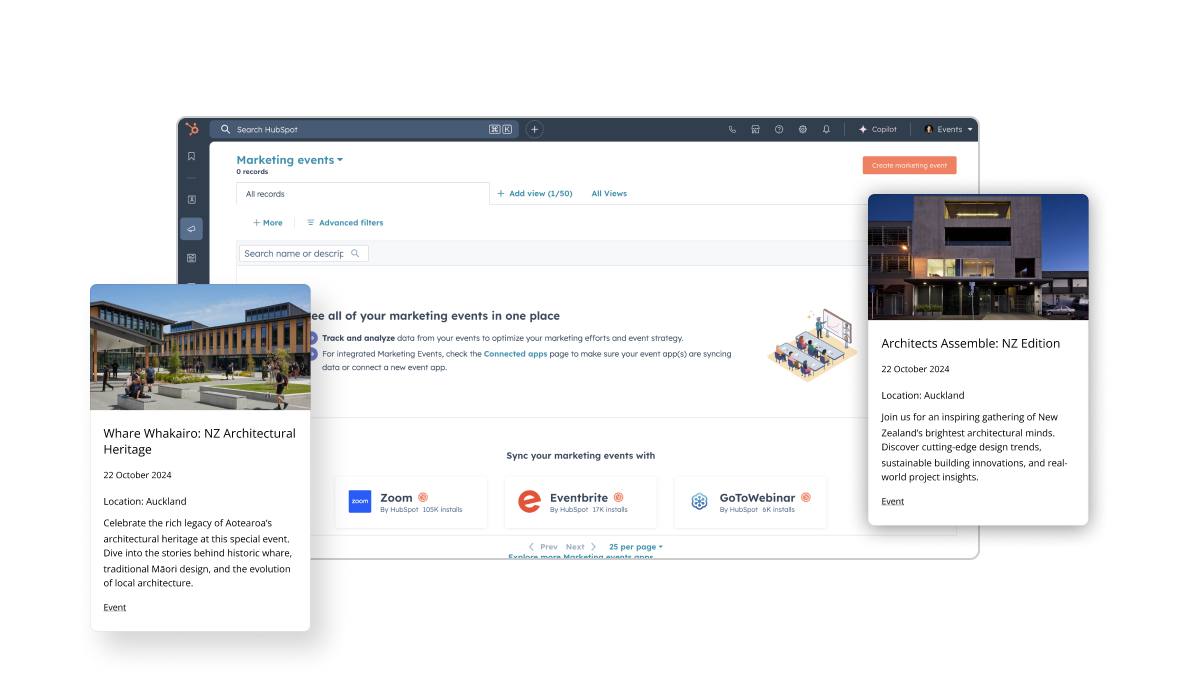Click Create marketing event
Image resolution: width=1200 pixels, height=676 pixels.
click(x=909, y=165)
